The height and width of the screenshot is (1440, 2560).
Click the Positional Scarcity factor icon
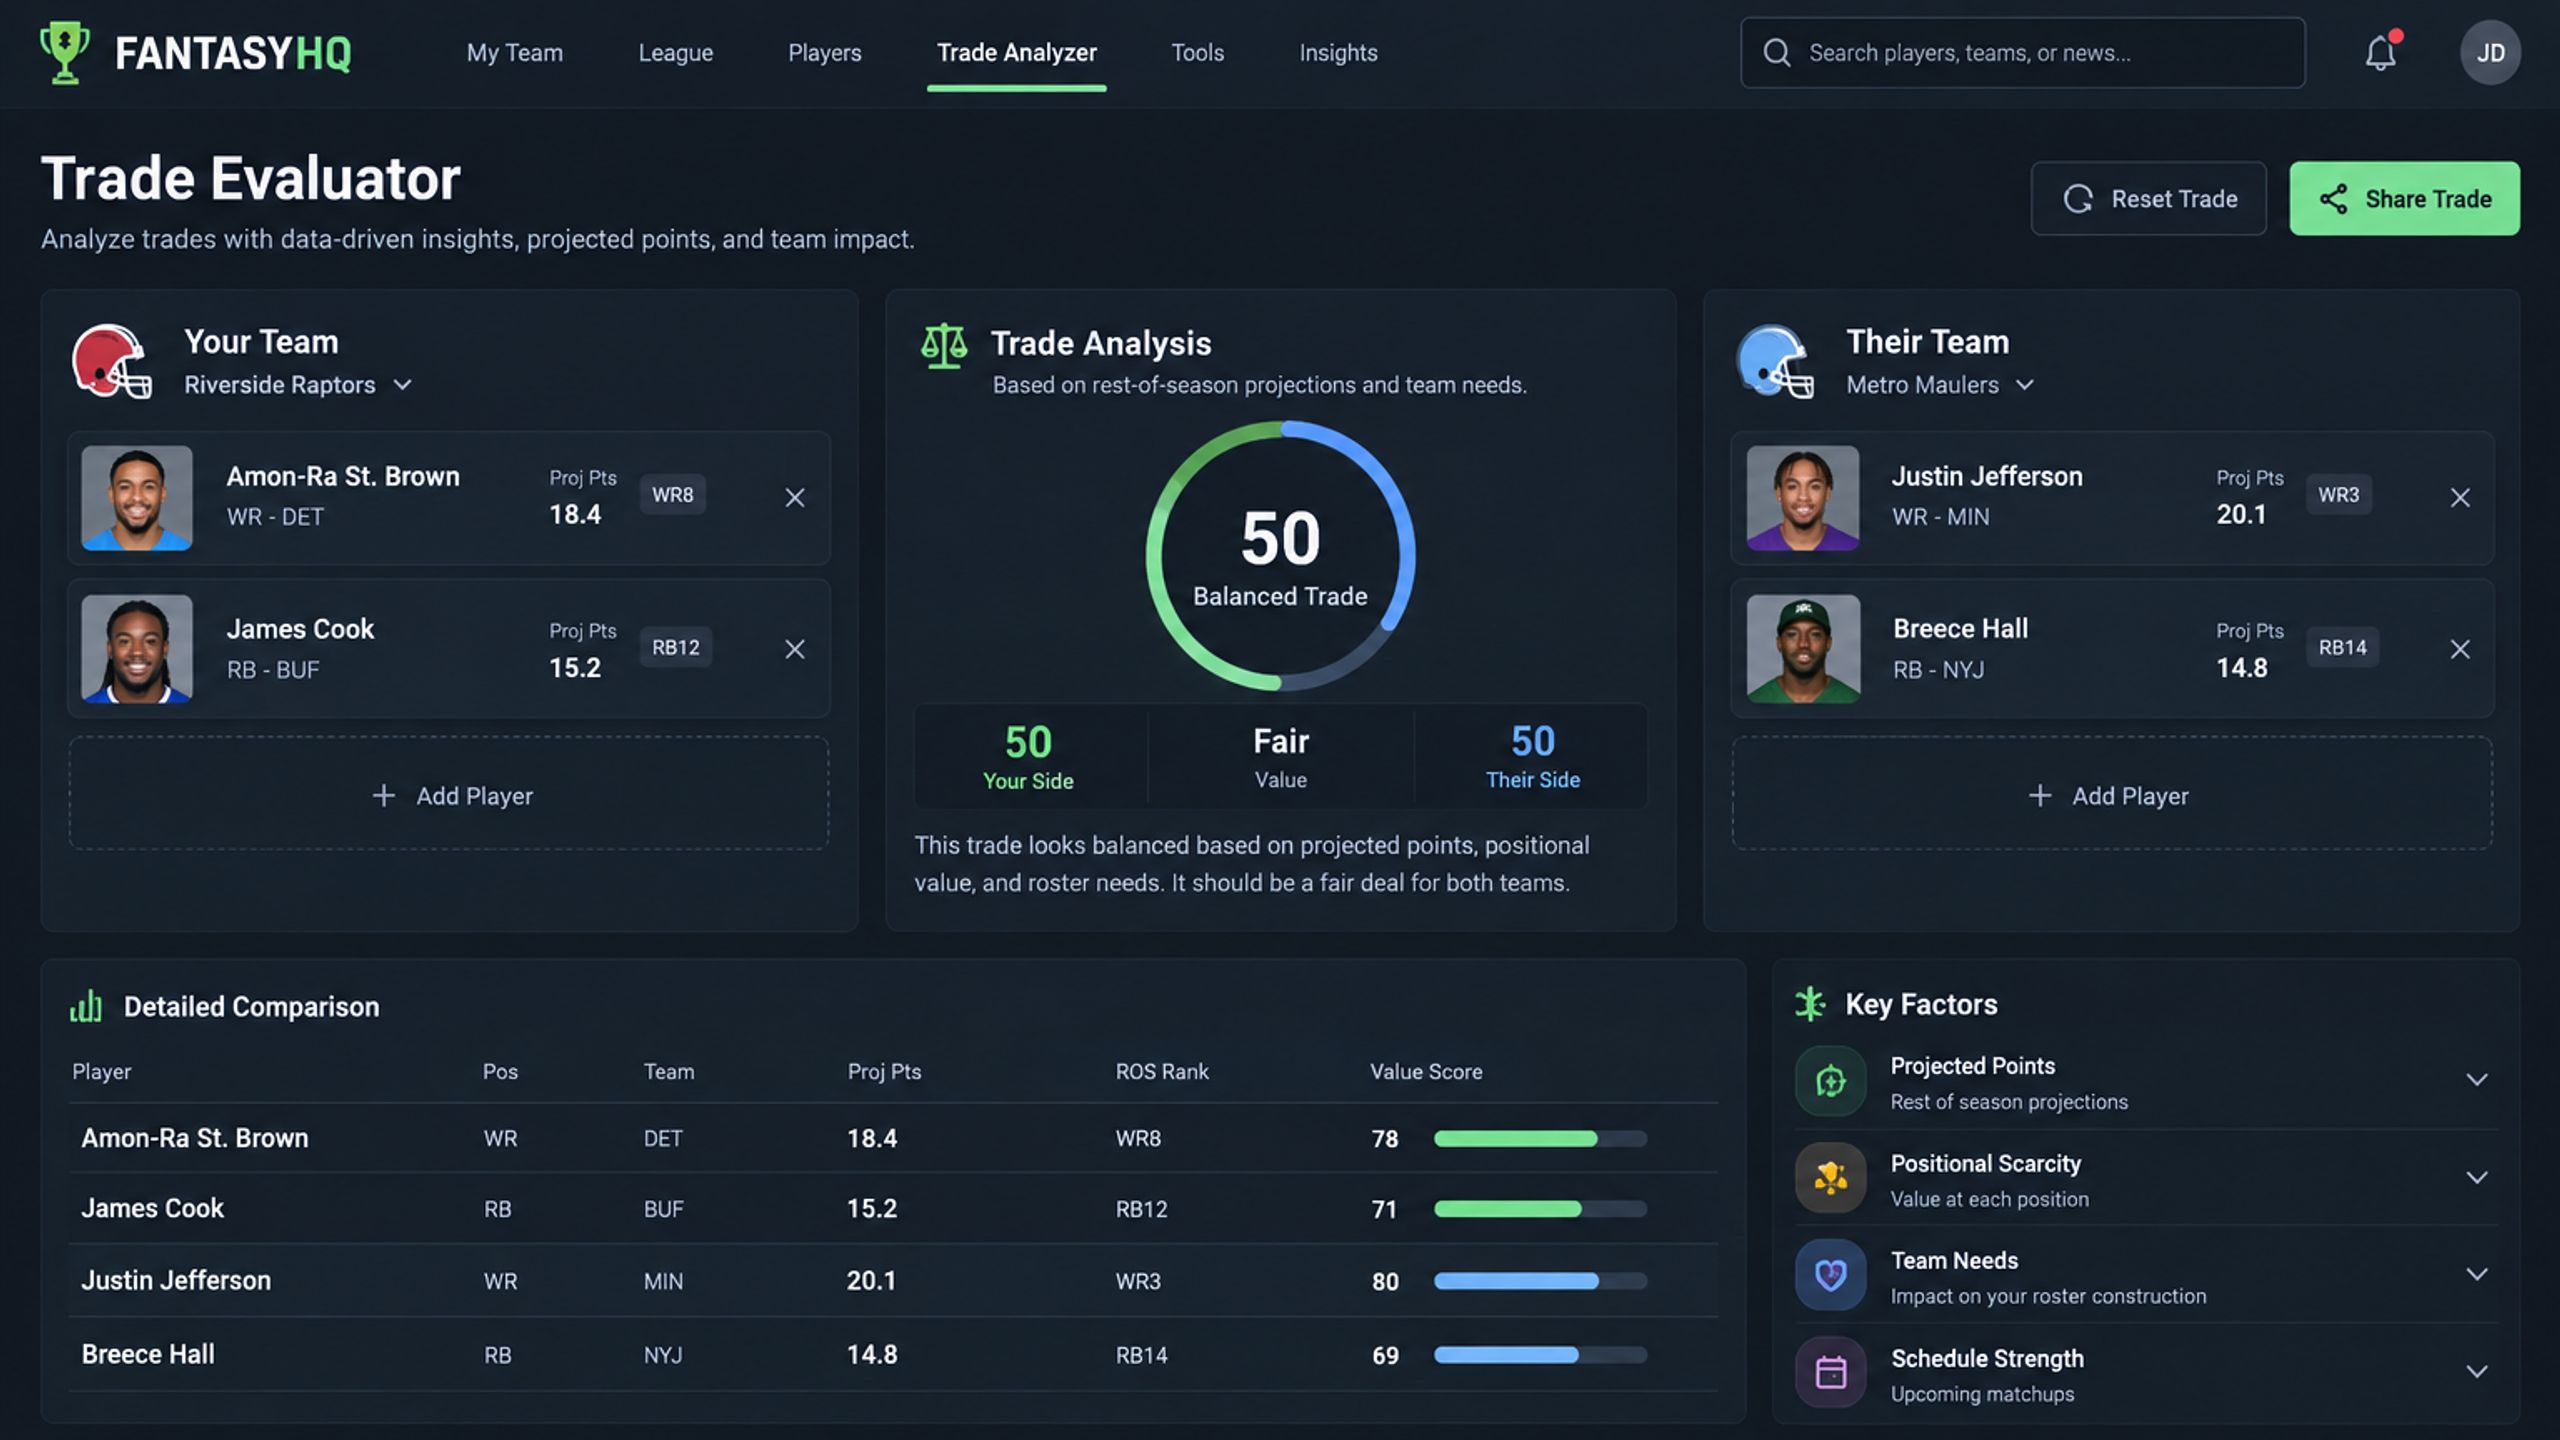(1830, 1178)
